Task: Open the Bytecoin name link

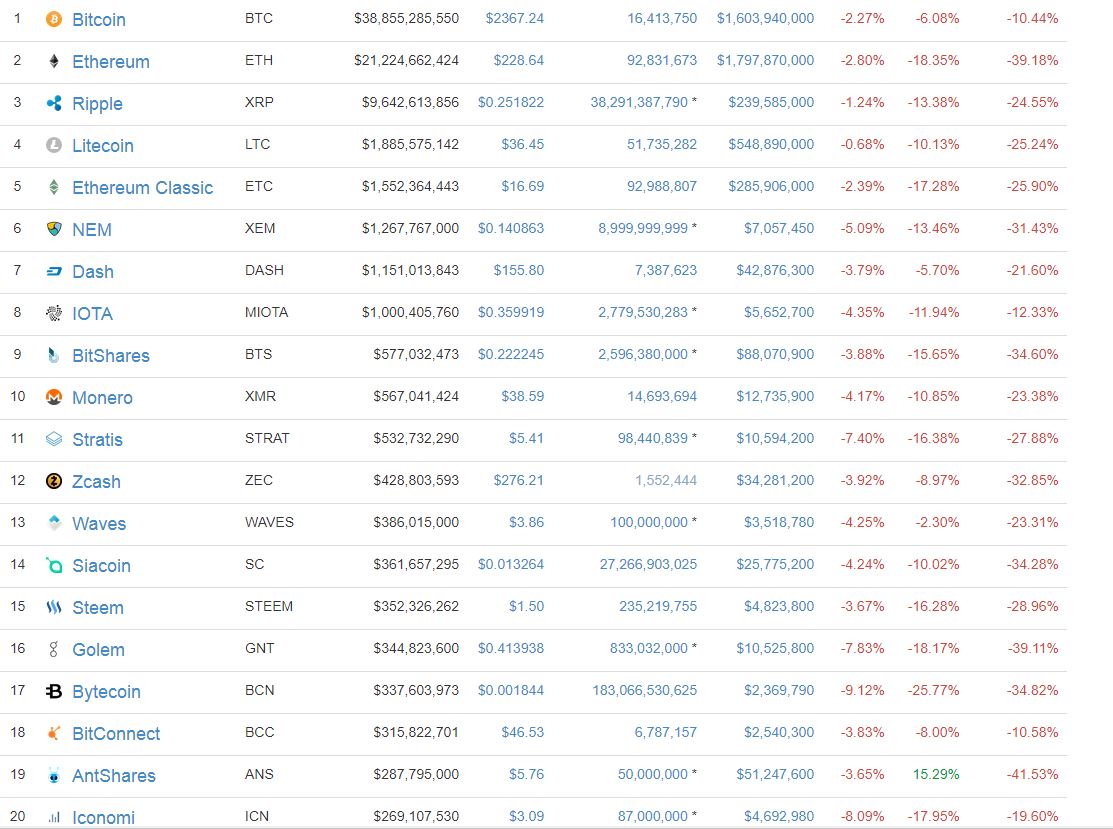Action: click(106, 691)
